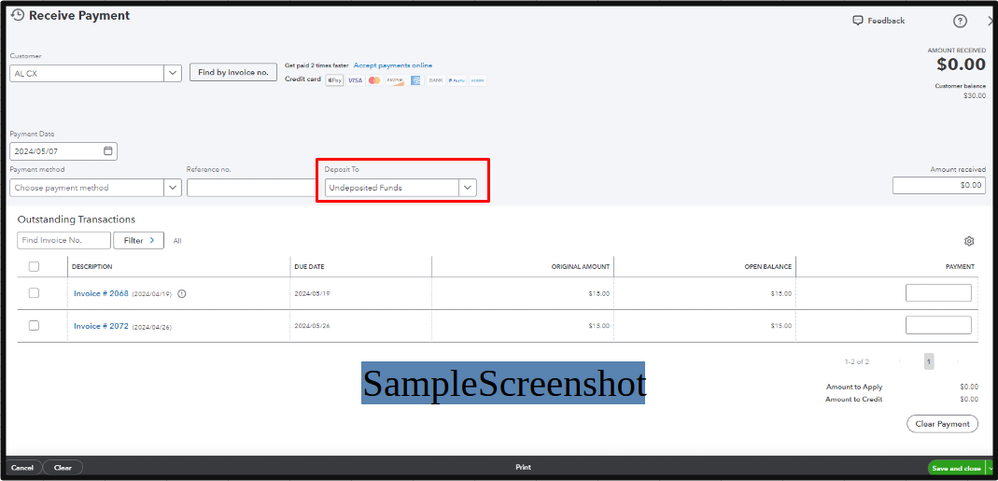Select page 1 in pagination
Viewport: 998px width, 481px height.
click(x=929, y=362)
